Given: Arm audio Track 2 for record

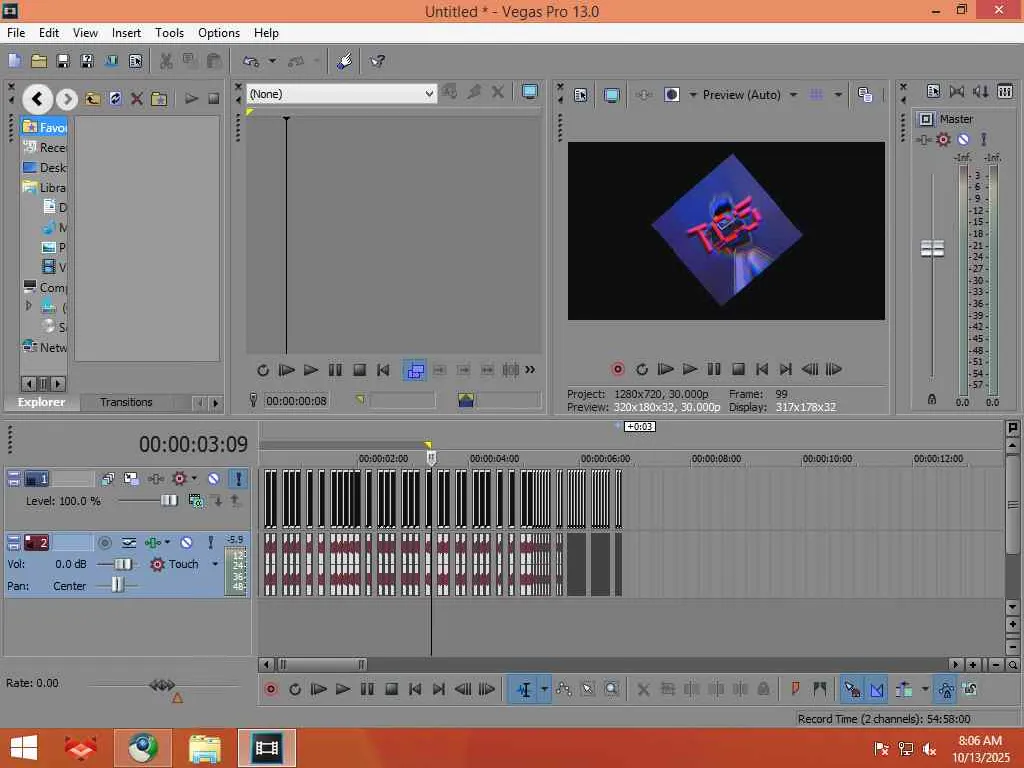Looking at the screenshot, I should point(104,543).
